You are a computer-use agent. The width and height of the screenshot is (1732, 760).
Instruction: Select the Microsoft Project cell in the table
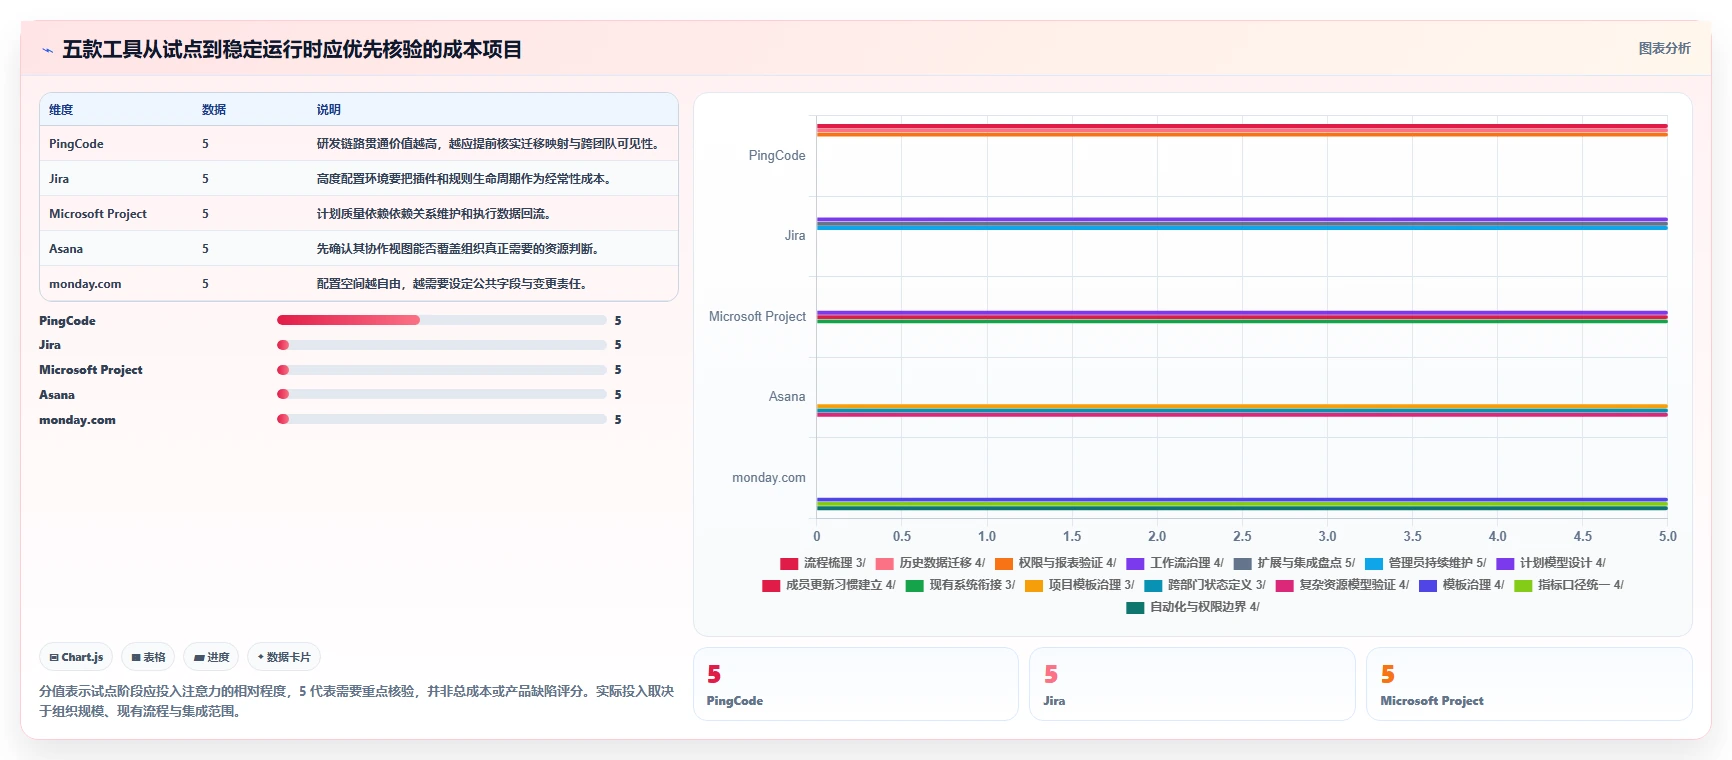click(98, 214)
